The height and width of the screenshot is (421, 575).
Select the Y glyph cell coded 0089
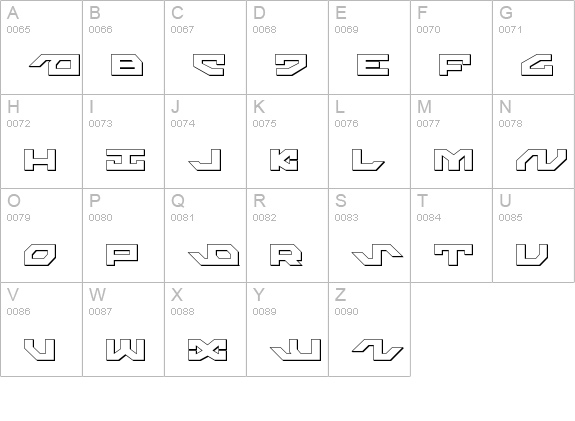tap(288, 329)
